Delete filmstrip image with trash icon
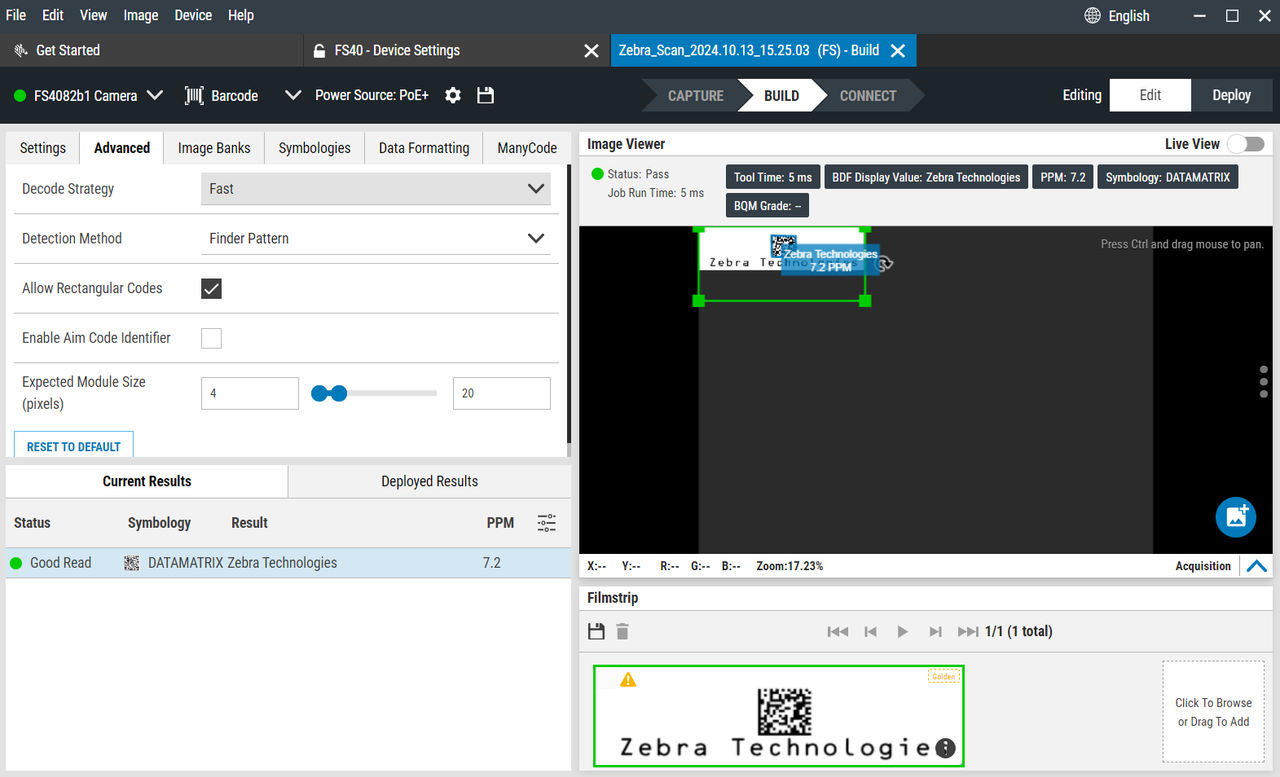The height and width of the screenshot is (777, 1280). tap(622, 631)
